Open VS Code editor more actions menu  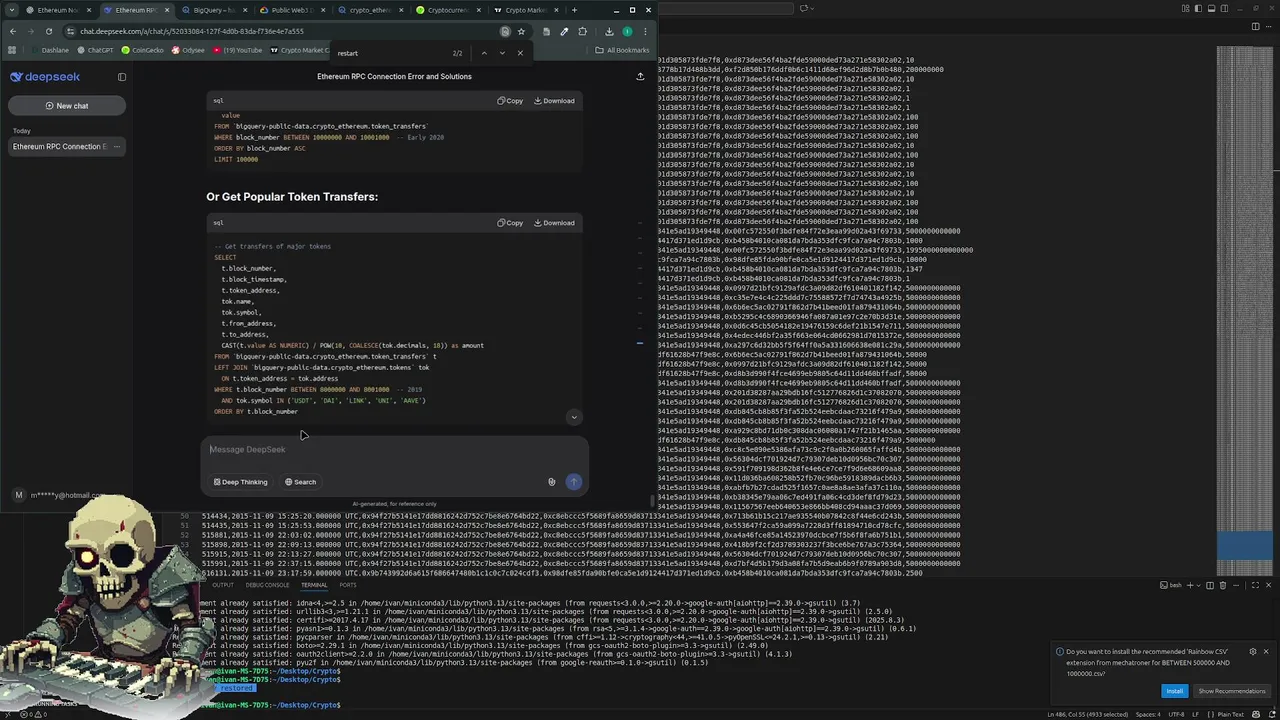(1269, 26)
